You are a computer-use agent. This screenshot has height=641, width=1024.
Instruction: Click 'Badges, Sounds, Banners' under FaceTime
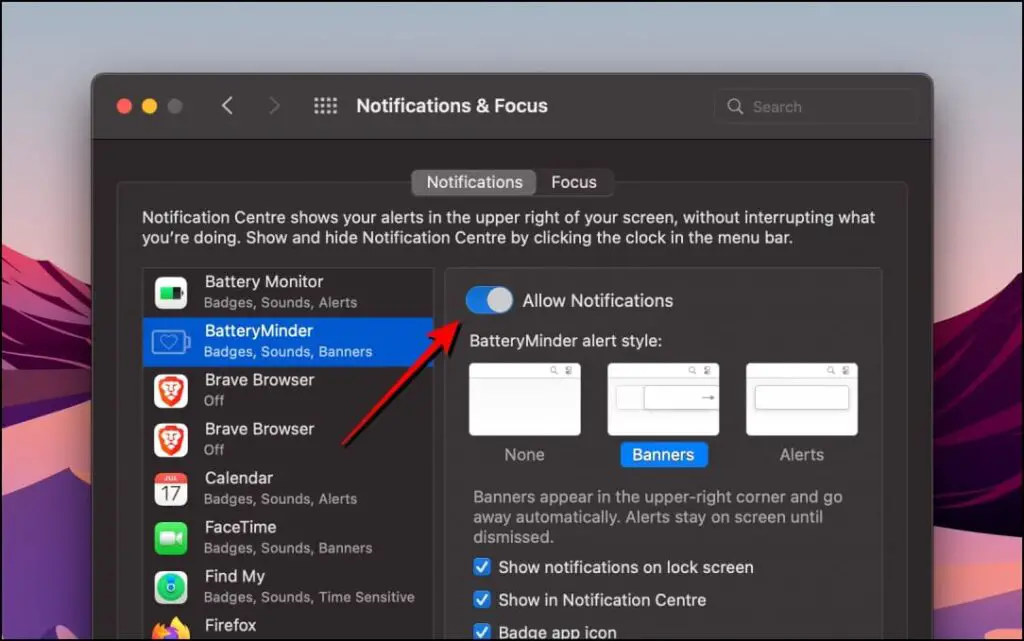(288, 548)
